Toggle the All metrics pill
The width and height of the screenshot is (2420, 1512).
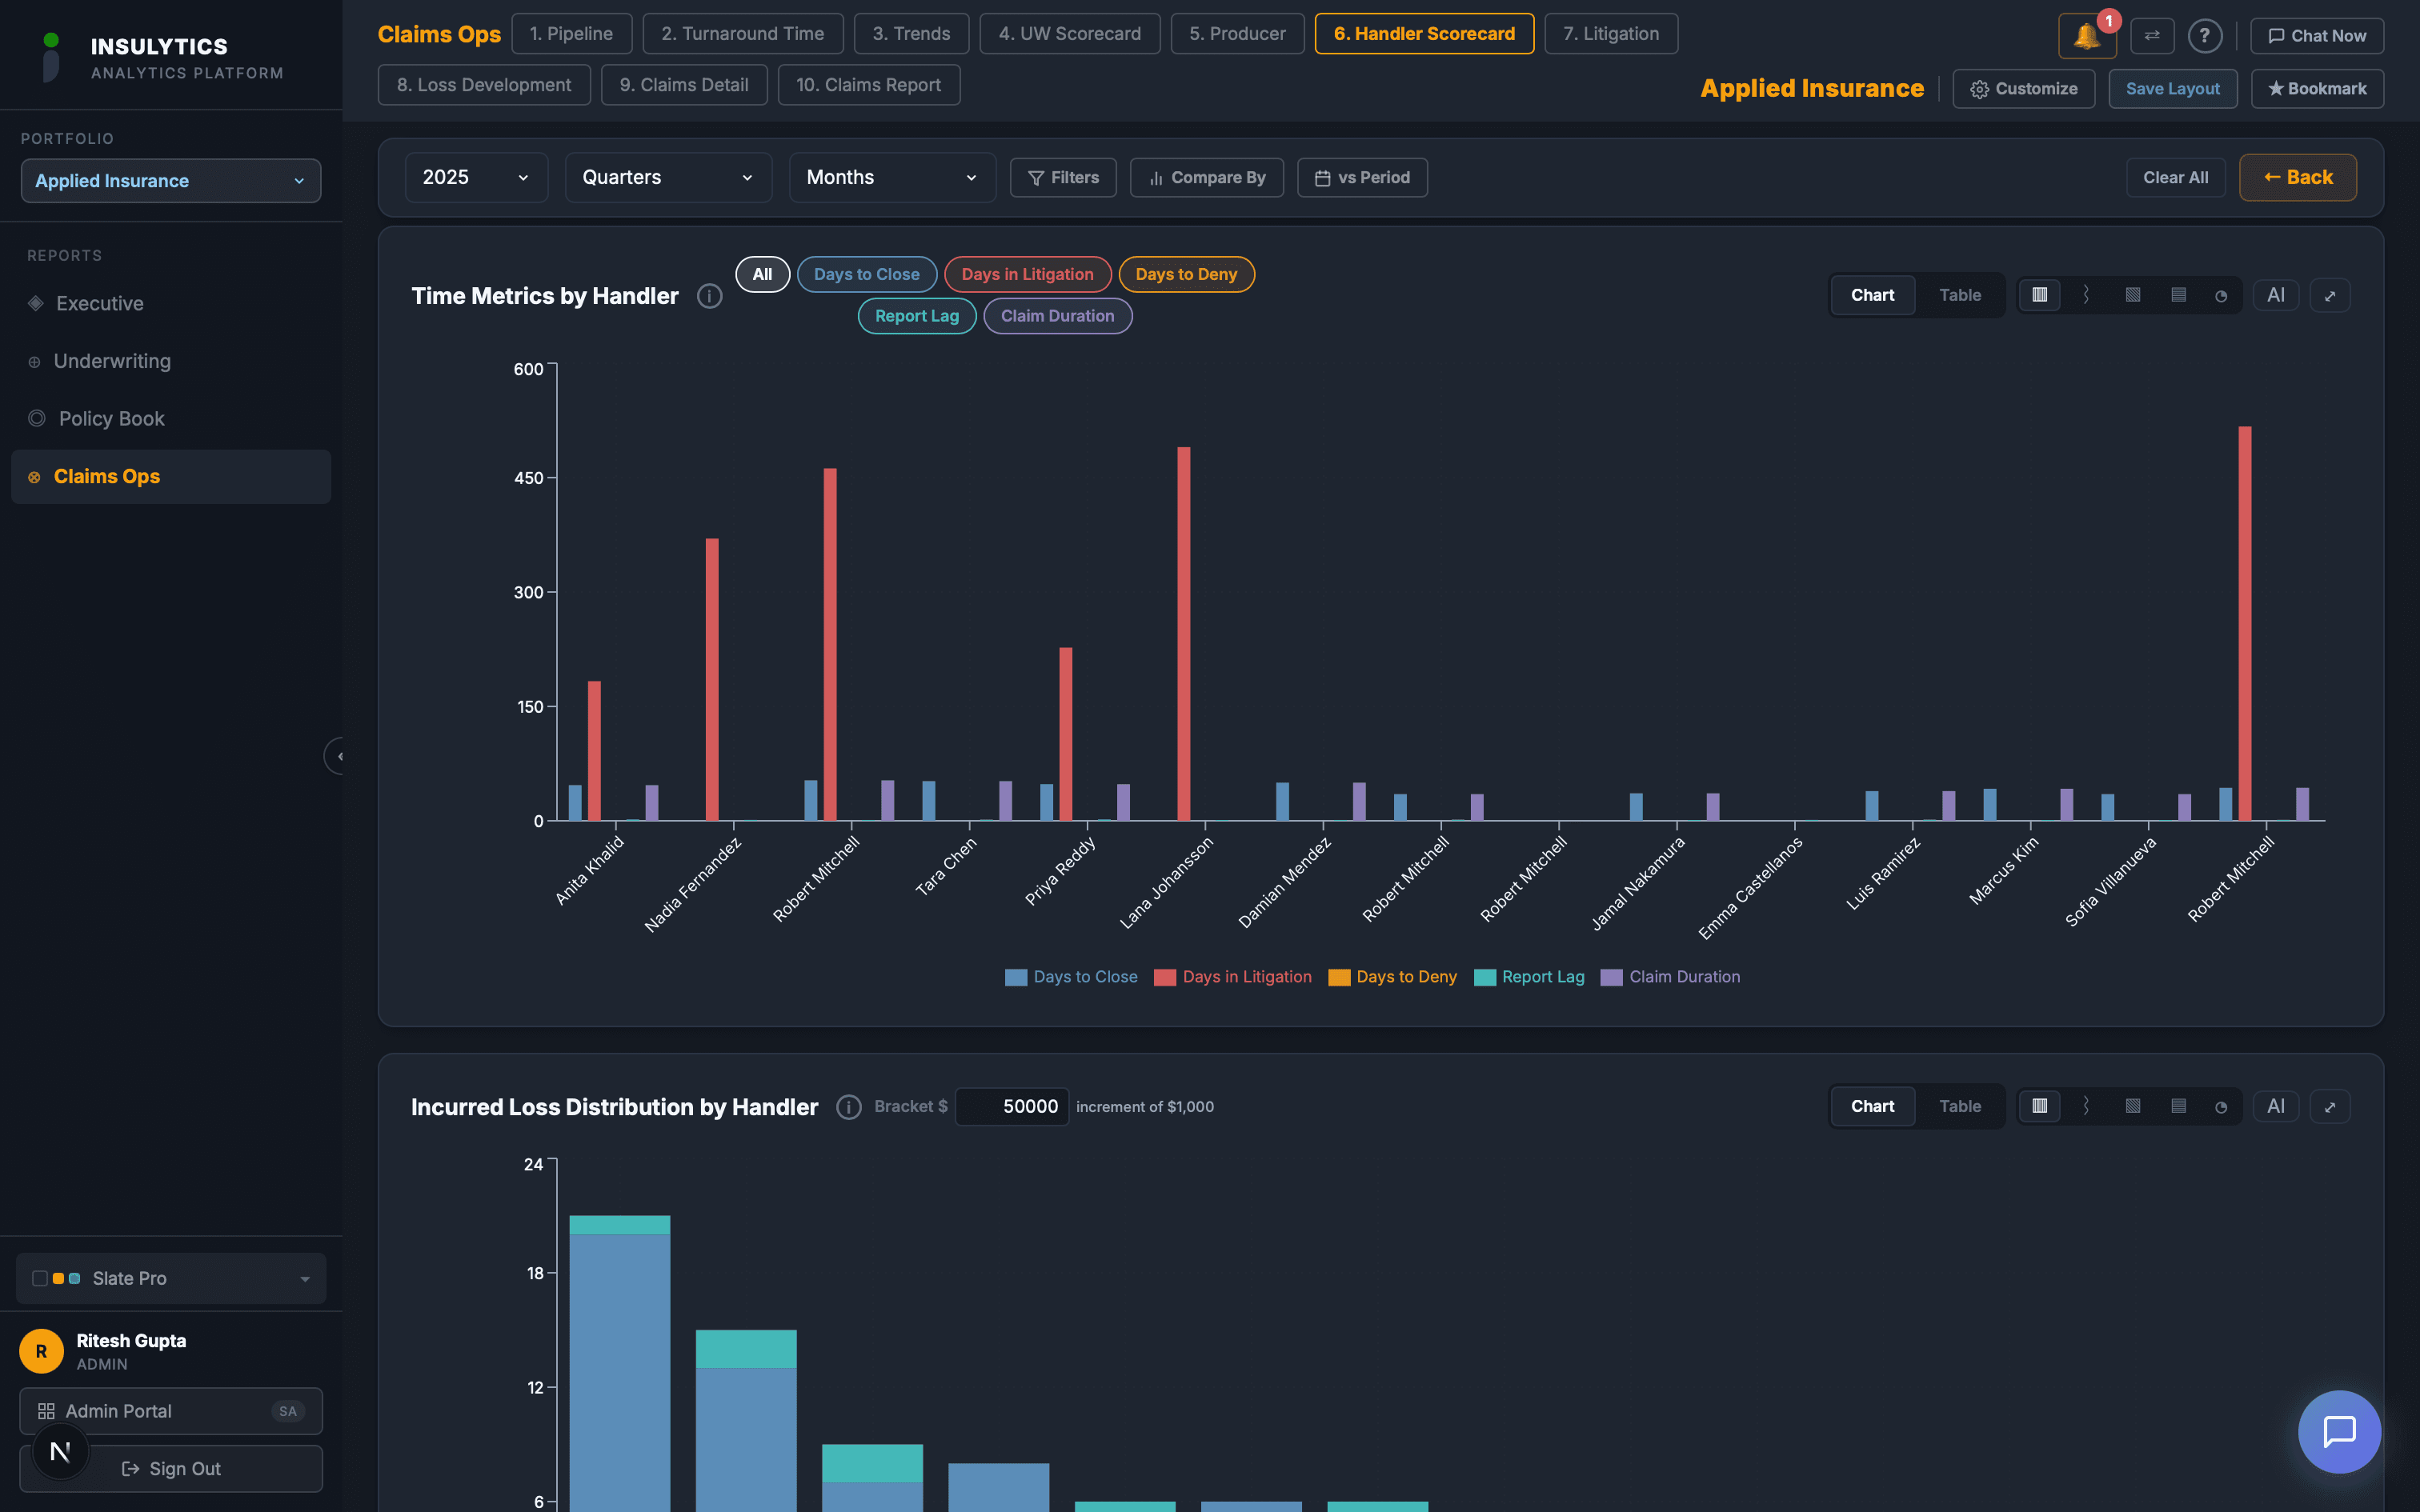pos(762,274)
